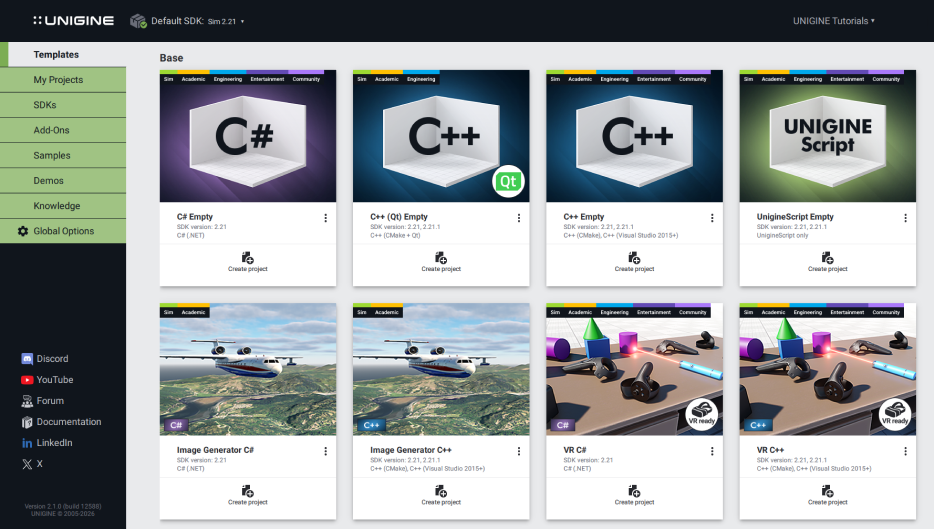Click the YouTube icon
The image size is (934, 529).
pyautogui.click(x=27, y=380)
